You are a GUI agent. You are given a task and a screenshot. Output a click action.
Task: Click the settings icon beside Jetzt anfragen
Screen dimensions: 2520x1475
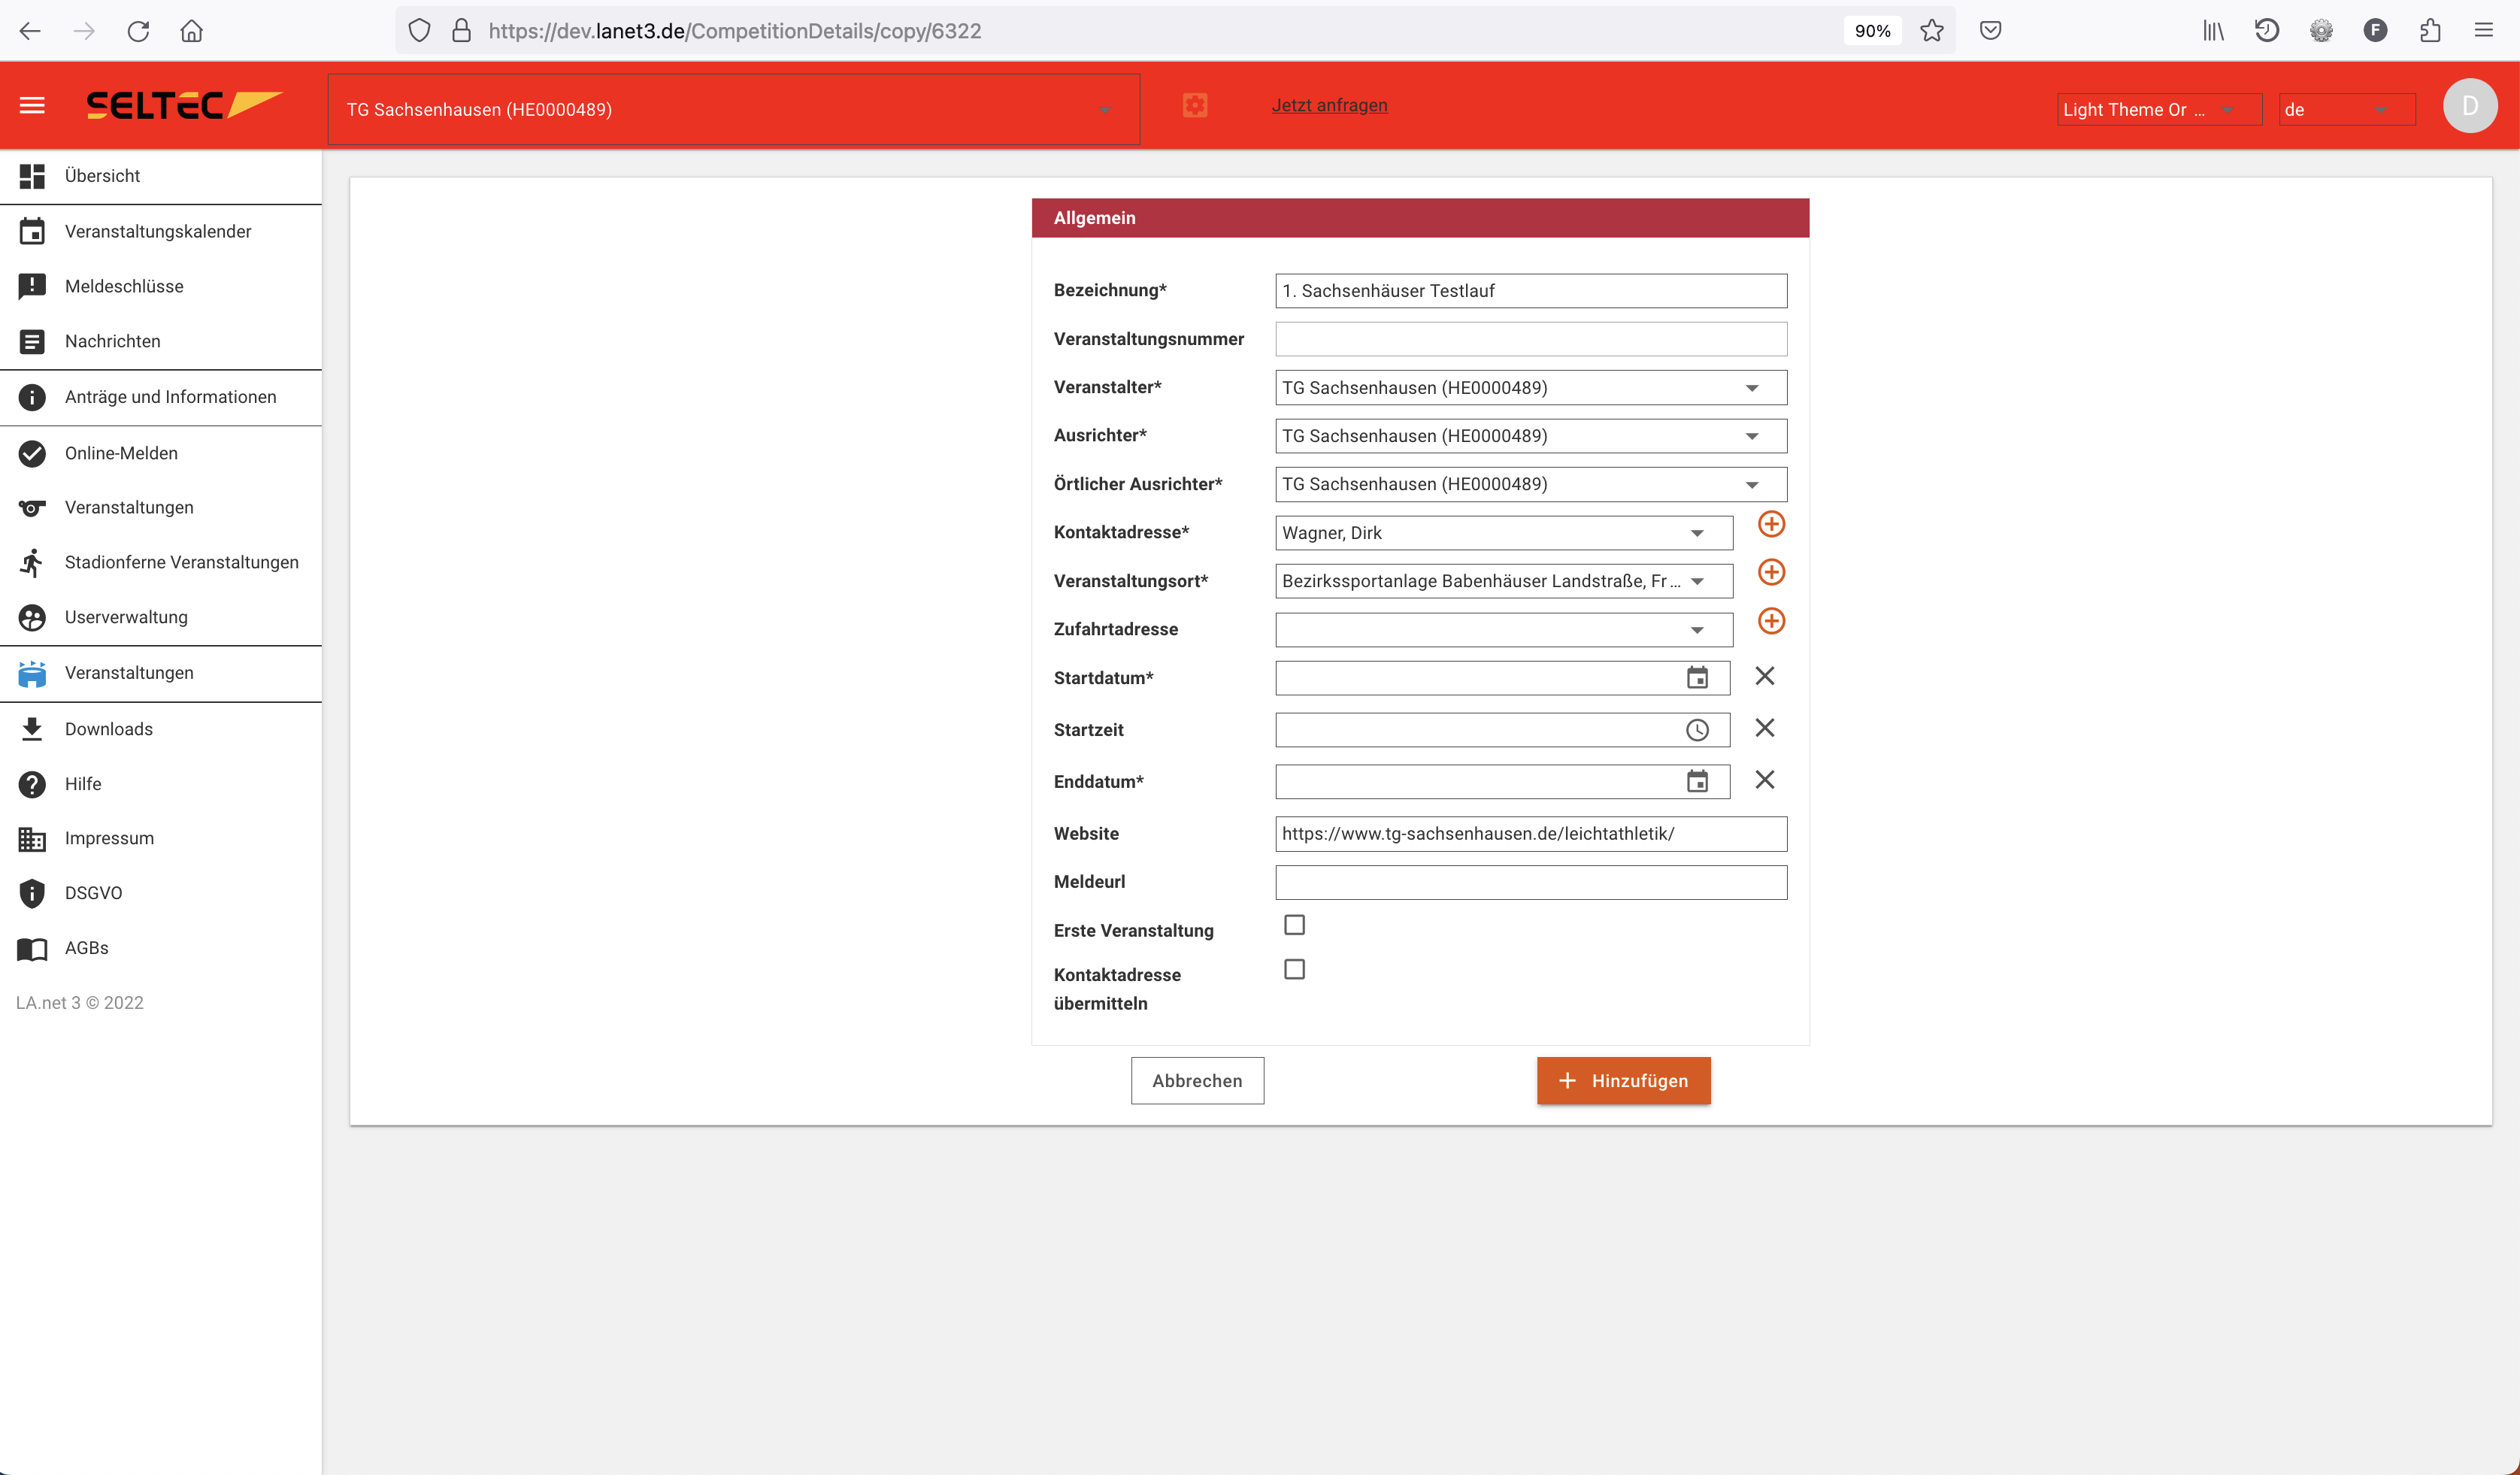[x=1195, y=105]
